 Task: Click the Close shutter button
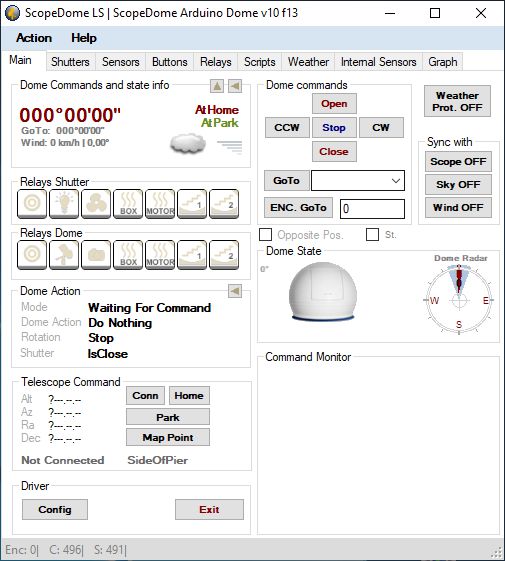tap(334, 152)
